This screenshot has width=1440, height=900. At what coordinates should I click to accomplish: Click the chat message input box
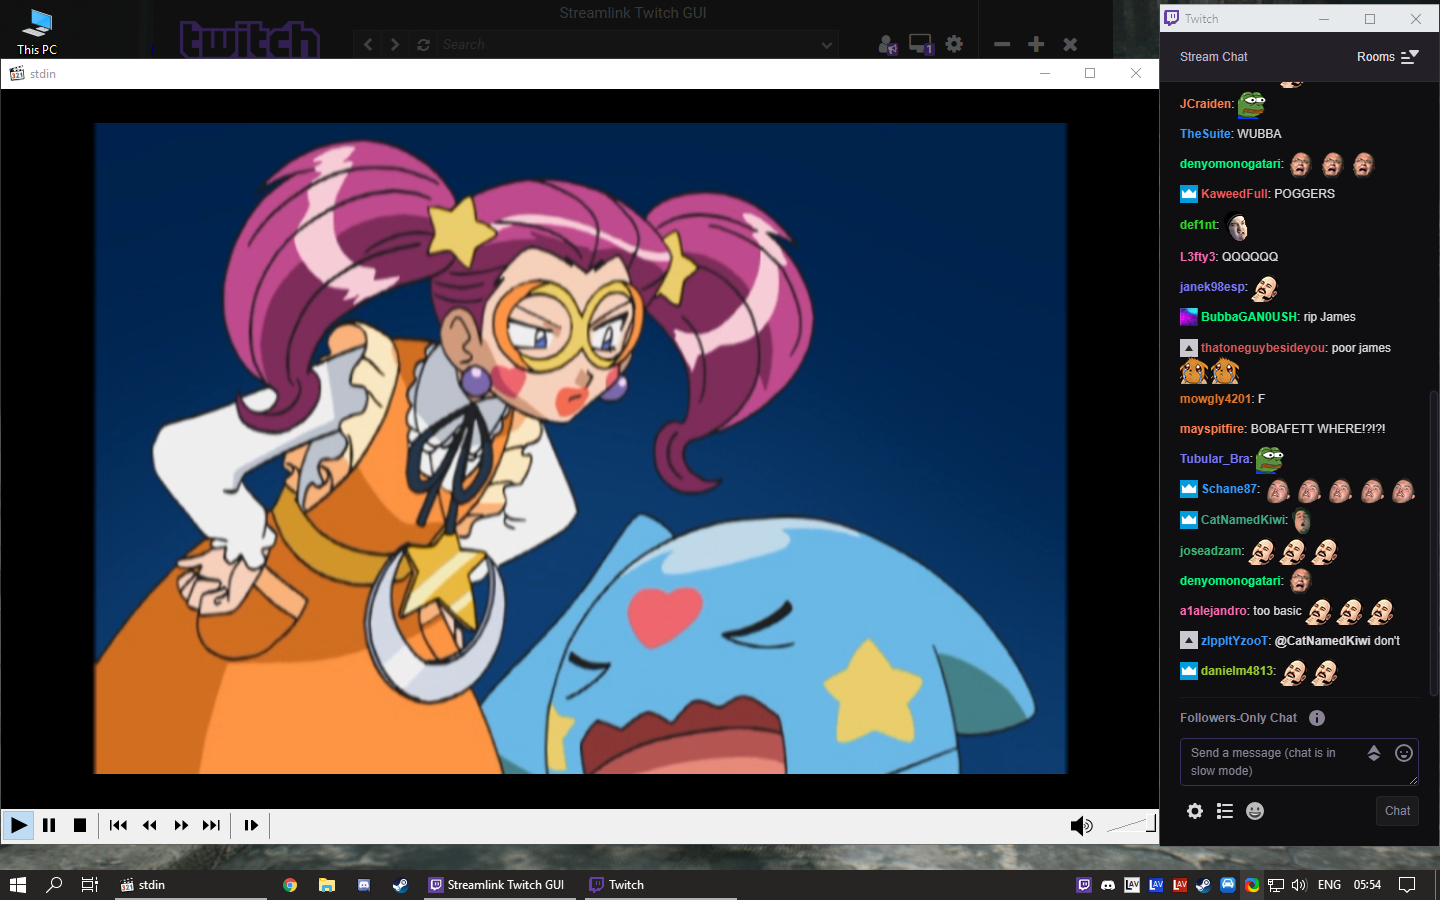[x=1299, y=762]
